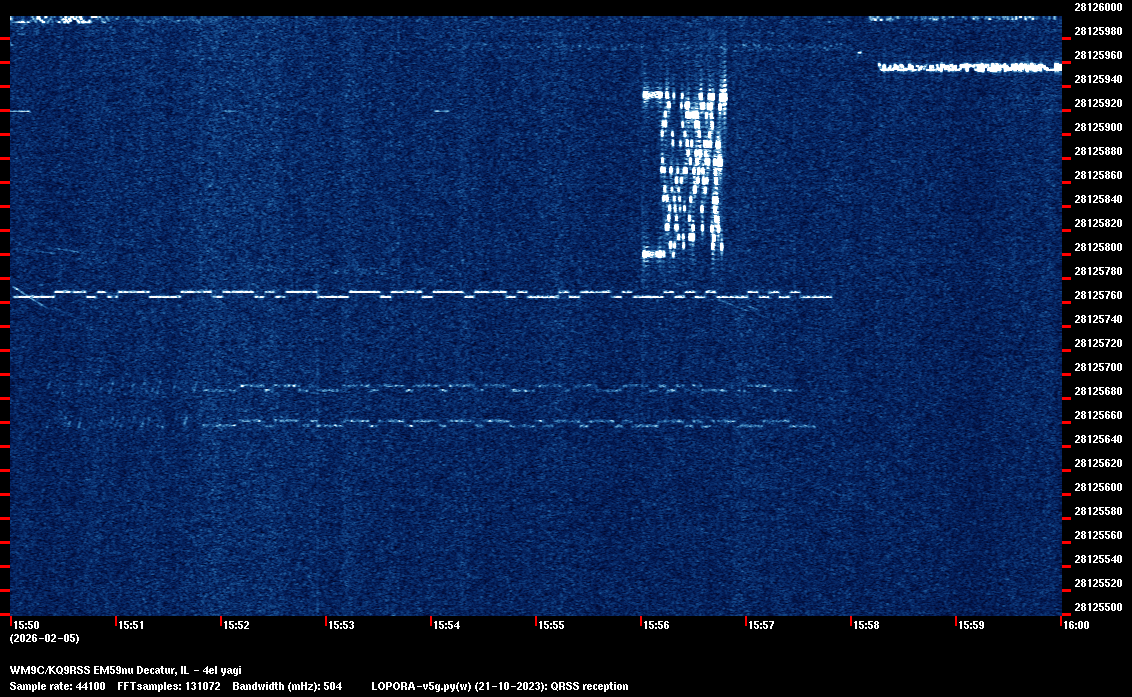Click the faint lower trace near 28125650

(500, 425)
